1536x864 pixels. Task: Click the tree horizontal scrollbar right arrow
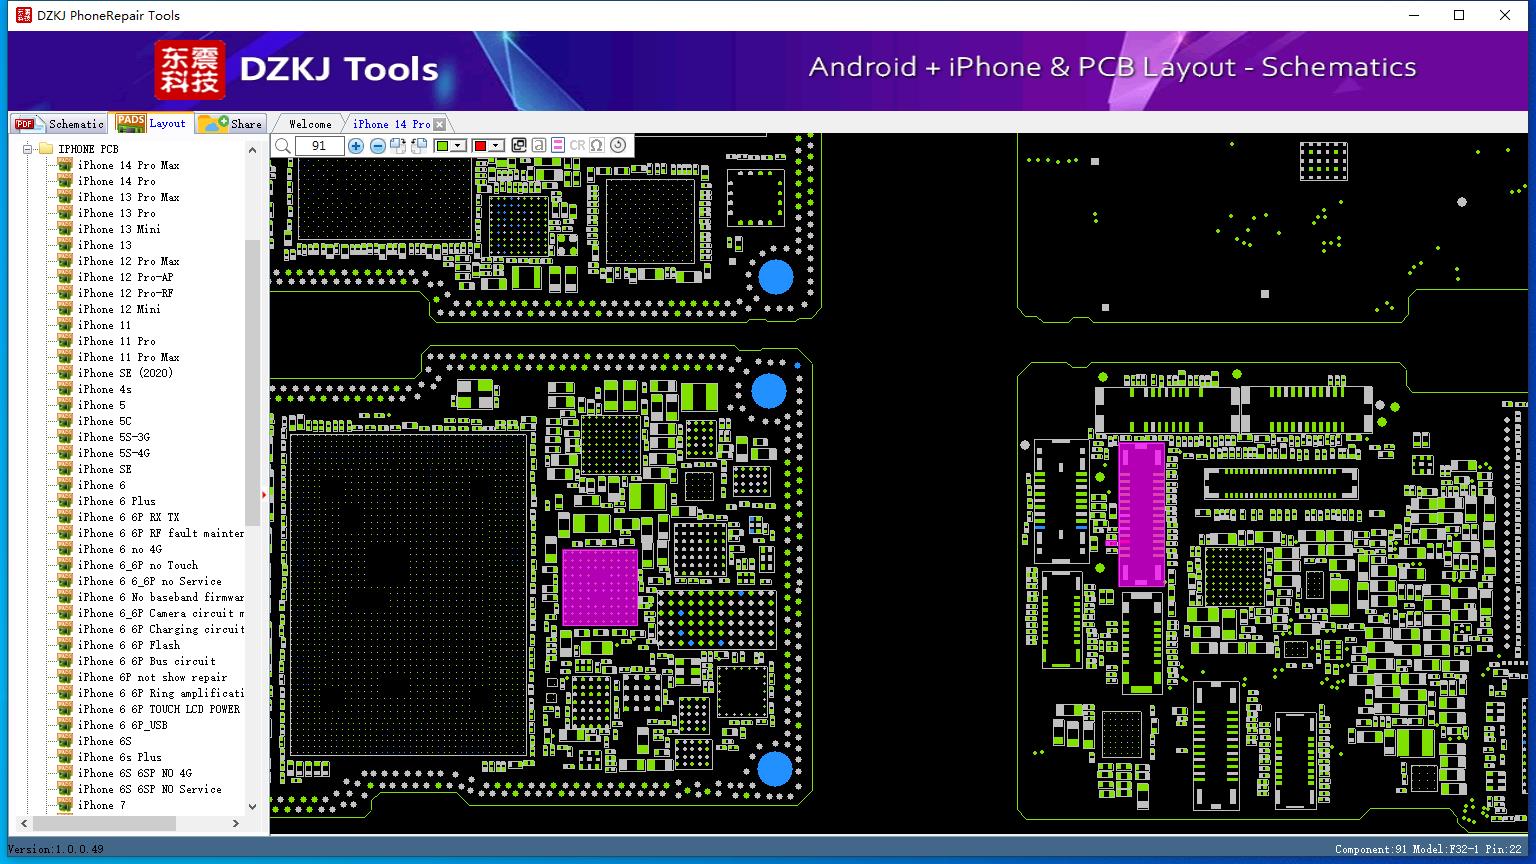pyautogui.click(x=236, y=824)
